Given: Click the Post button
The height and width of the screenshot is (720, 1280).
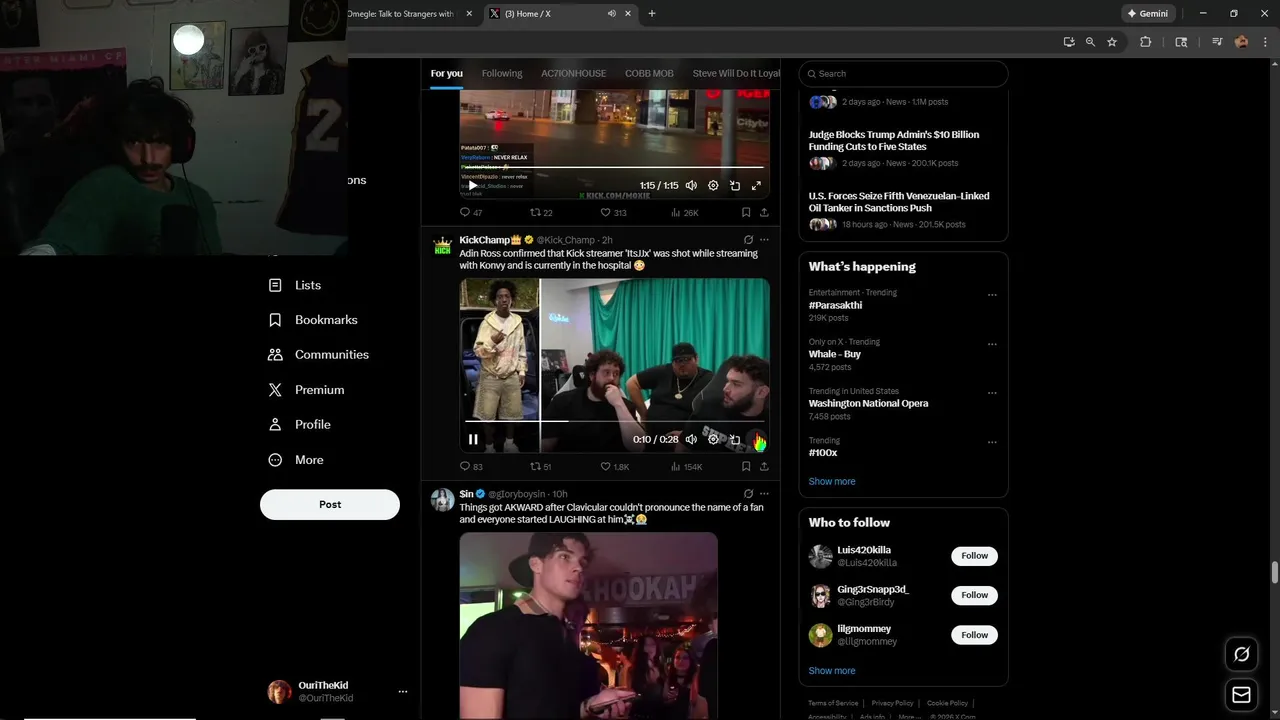Looking at the screenshot, I should [330, 504].
